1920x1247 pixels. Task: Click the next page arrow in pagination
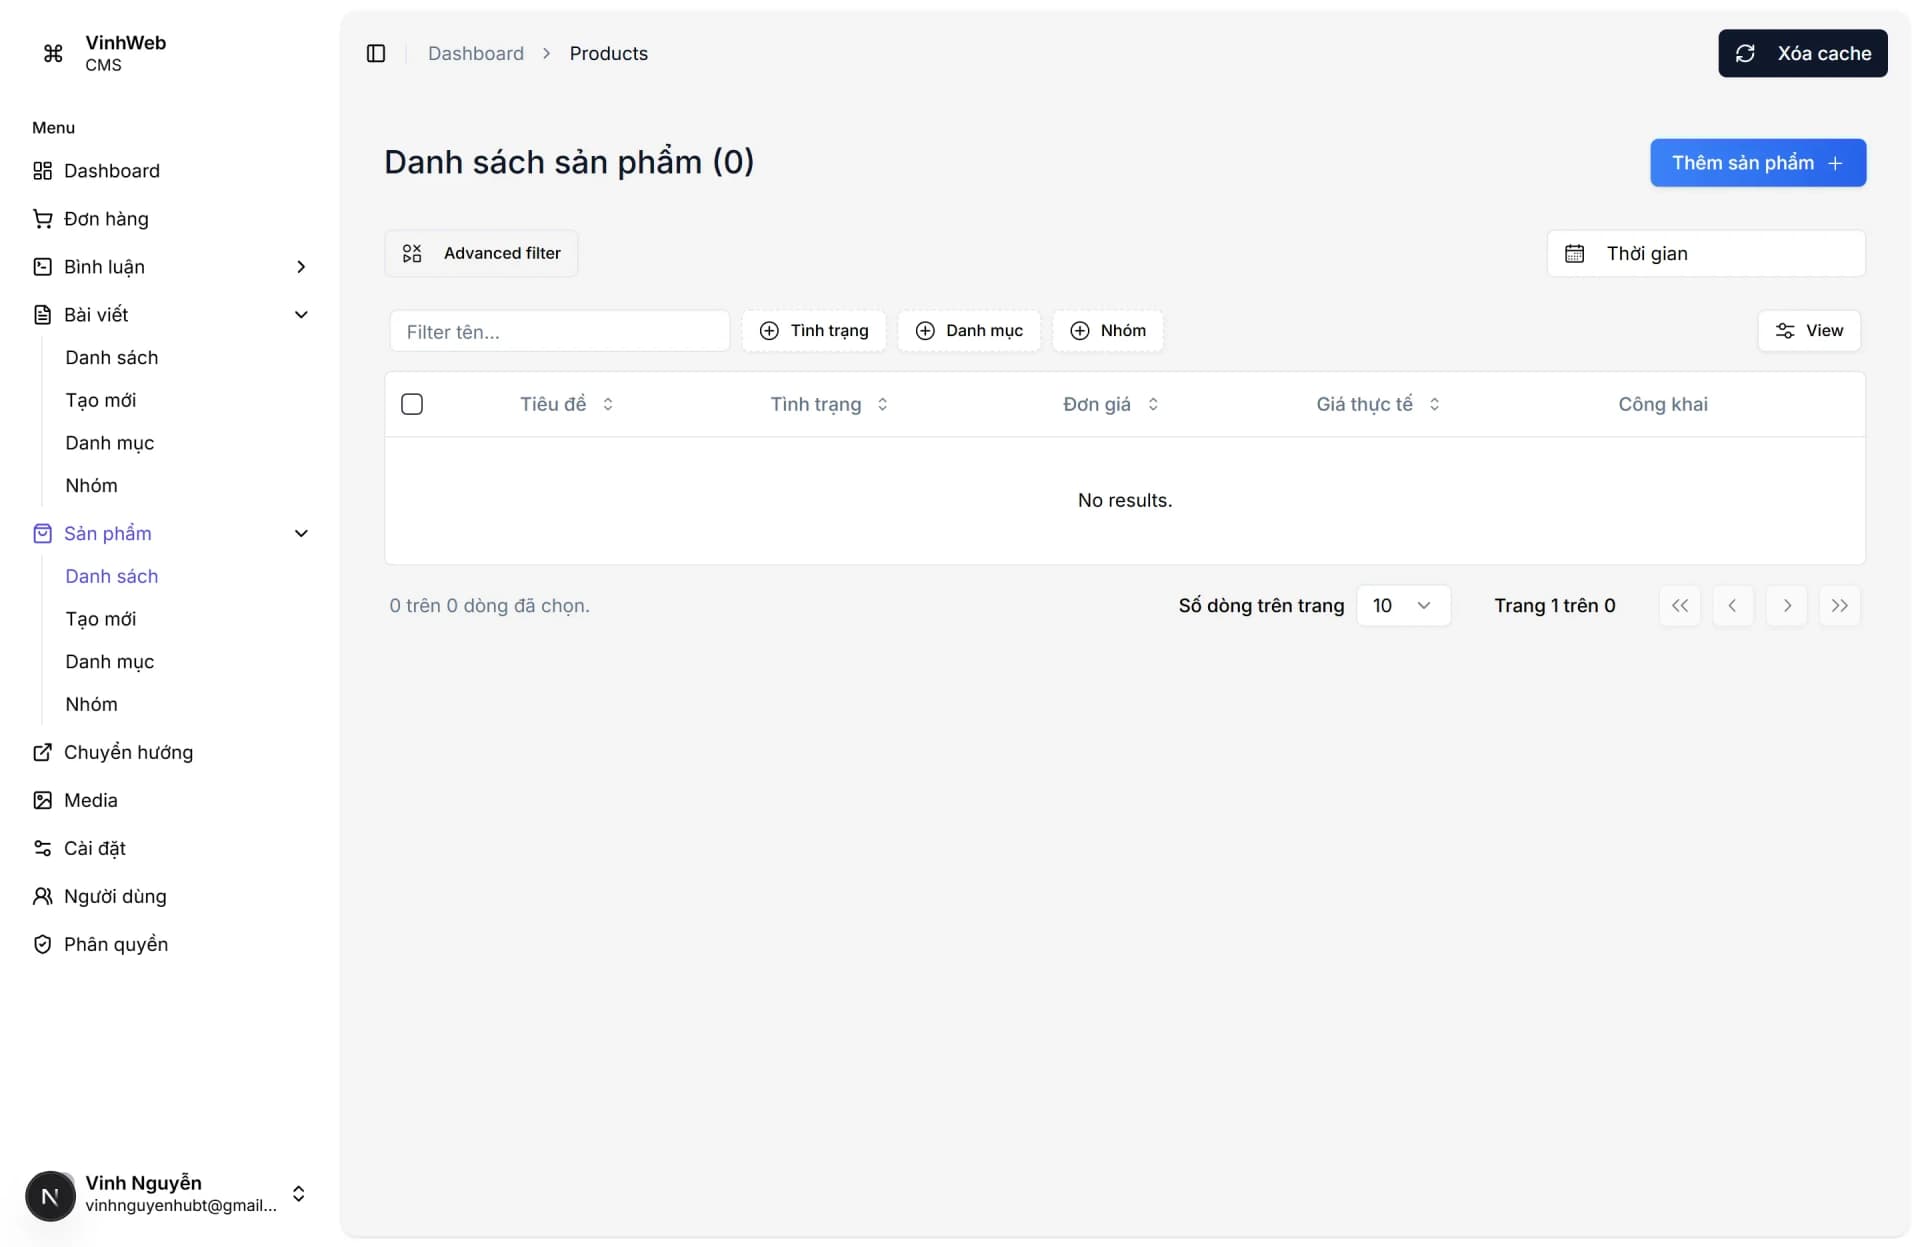(1787, 605)
